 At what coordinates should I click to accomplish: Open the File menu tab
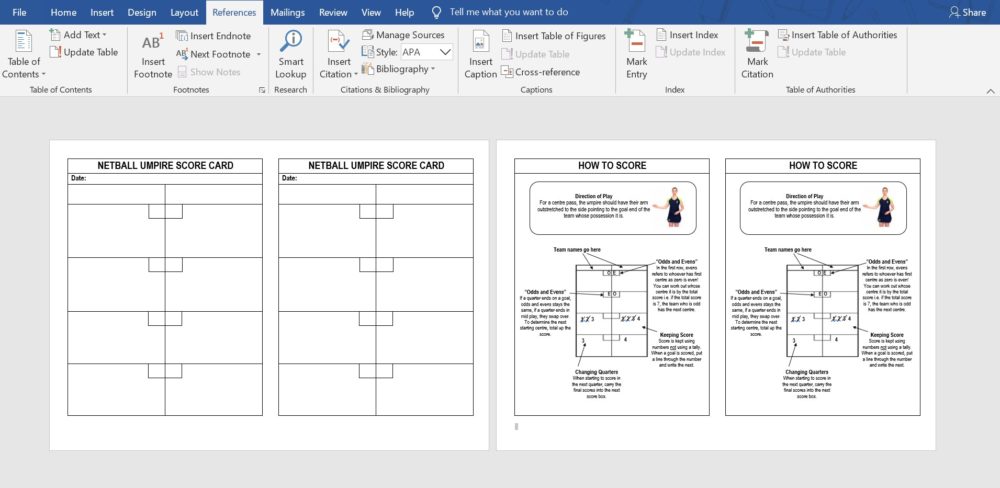click(19, 12)
